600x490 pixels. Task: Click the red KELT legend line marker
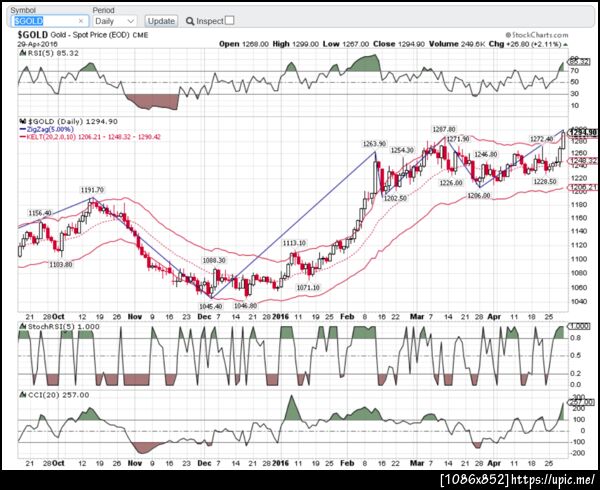coord(23,137)
